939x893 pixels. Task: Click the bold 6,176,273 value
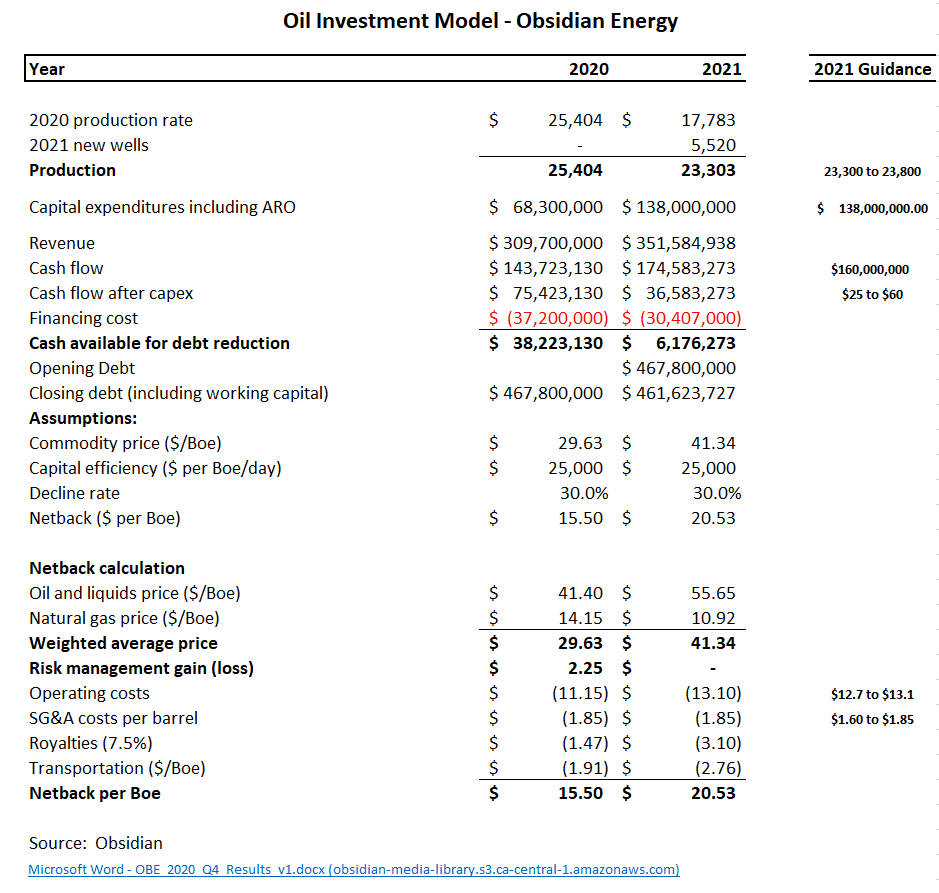pos(695,343)
